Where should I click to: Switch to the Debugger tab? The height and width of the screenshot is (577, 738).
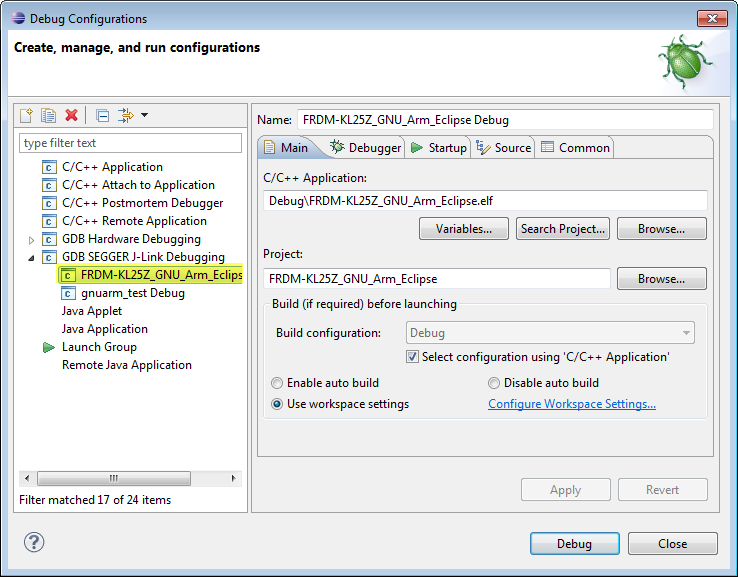pyautogui.click(x=366, y=148)
